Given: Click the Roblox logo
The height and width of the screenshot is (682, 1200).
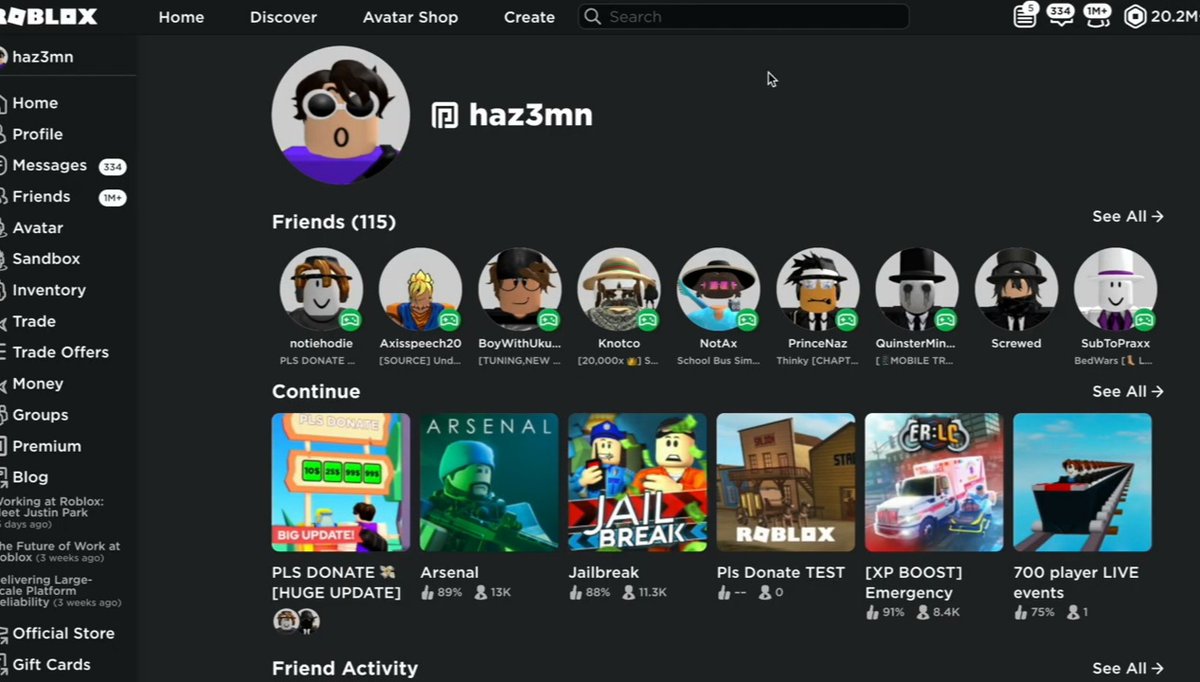Looking at the screenshot, I should tap(49, 16).
